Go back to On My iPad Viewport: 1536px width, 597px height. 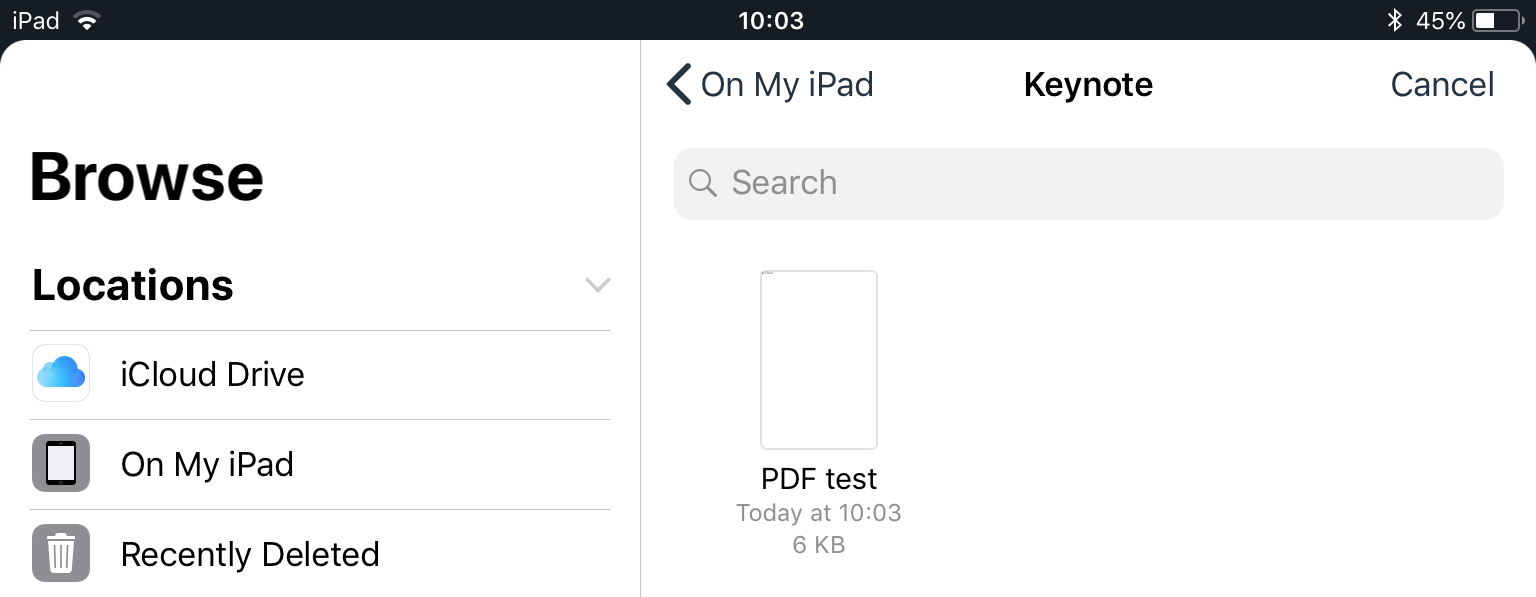771,85
